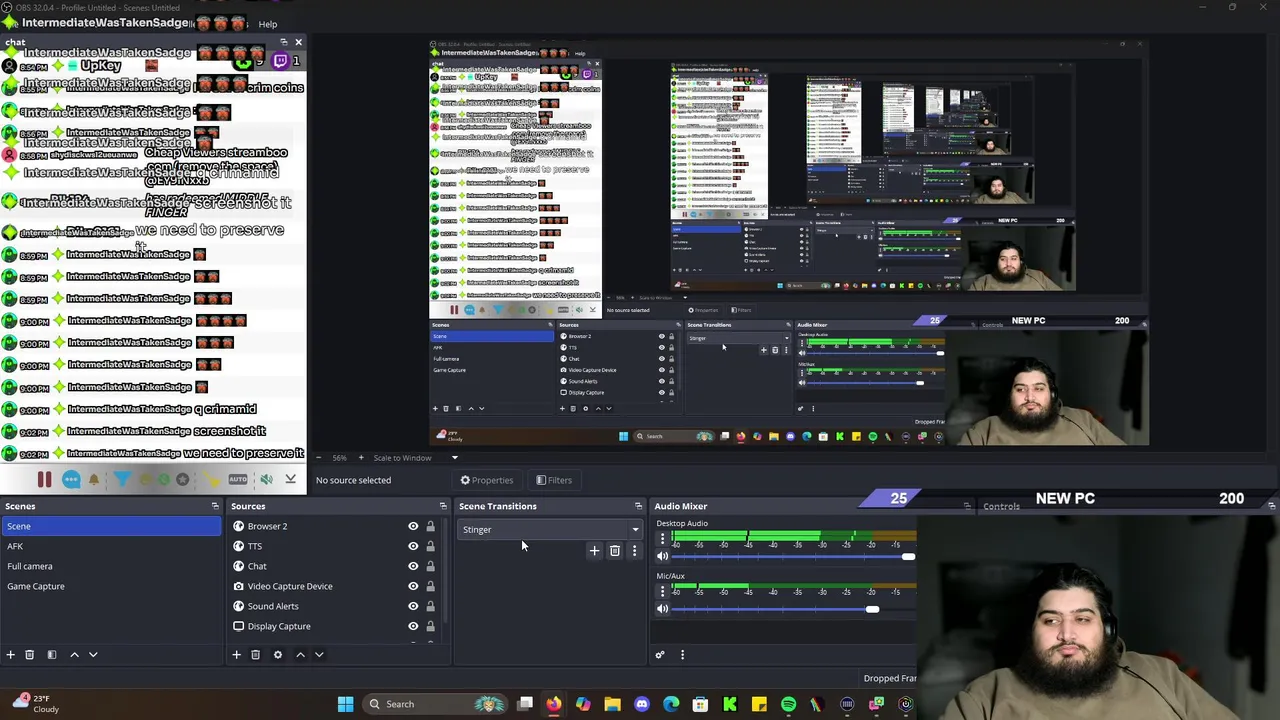Open the Help menu
Viewport: 1280px width, 720px height.
pos(267,24)
